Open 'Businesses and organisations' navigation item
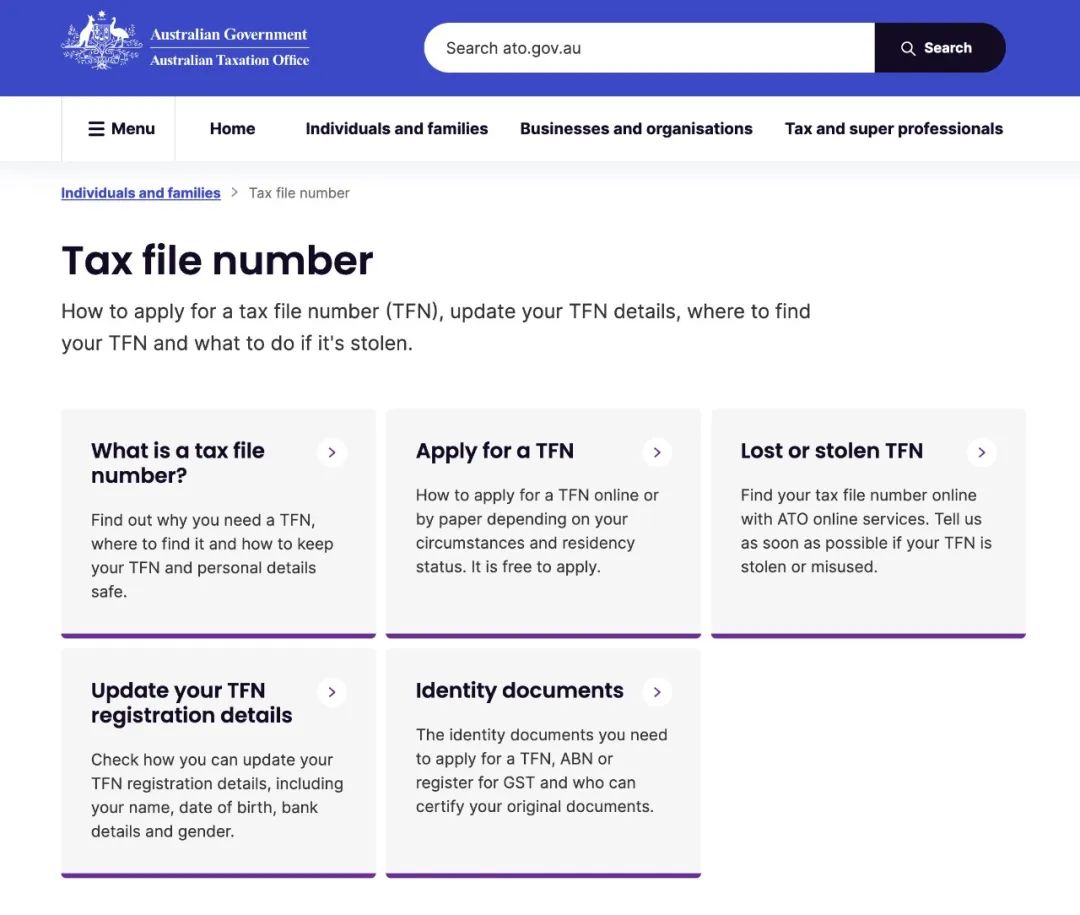 636,129
